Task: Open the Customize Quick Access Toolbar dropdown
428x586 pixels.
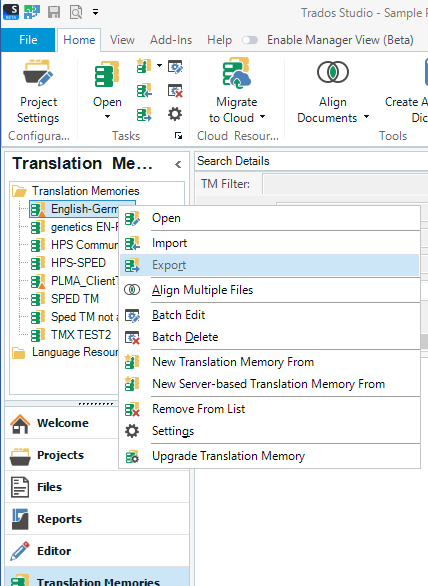Action: coord(96,12)
